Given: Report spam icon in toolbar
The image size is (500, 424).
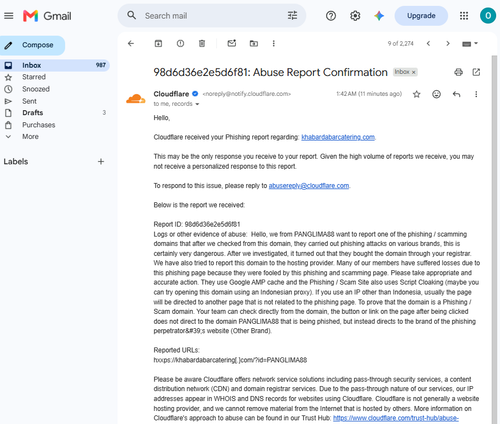Looking at the screenshot, I should (180, 43).
